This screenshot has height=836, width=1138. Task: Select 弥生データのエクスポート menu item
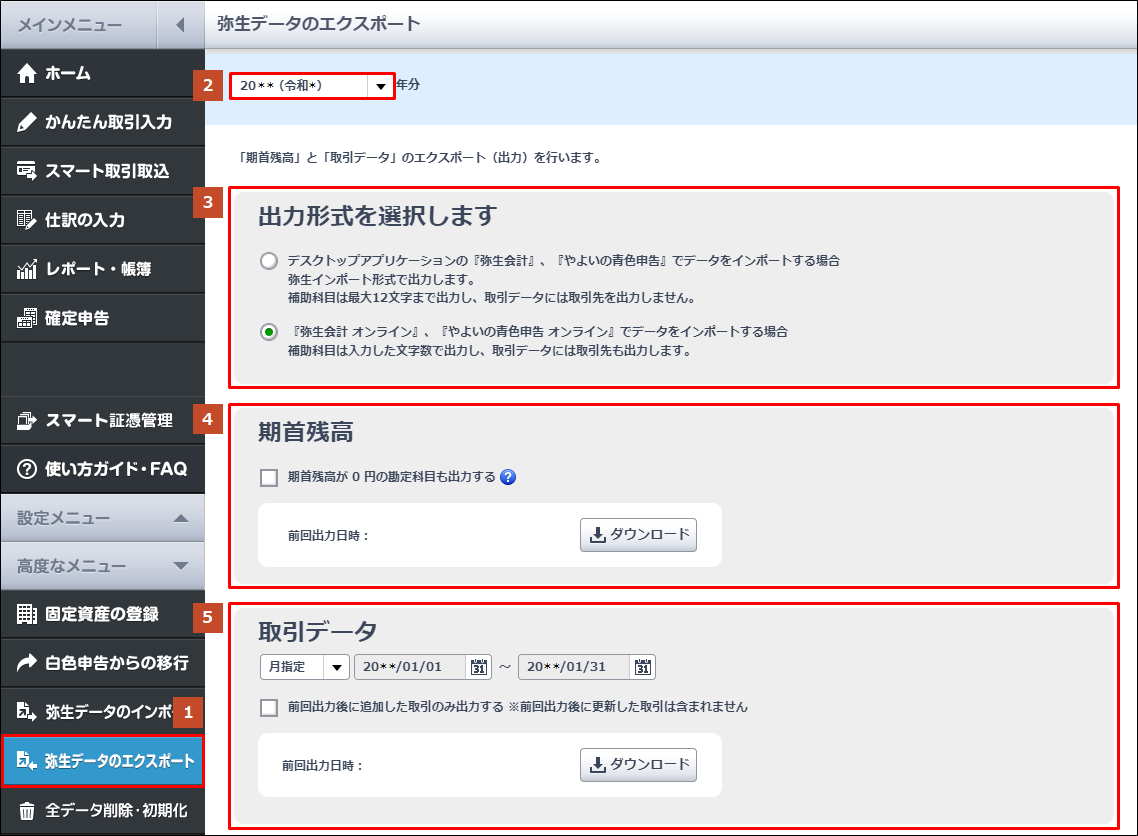point(102,761)
